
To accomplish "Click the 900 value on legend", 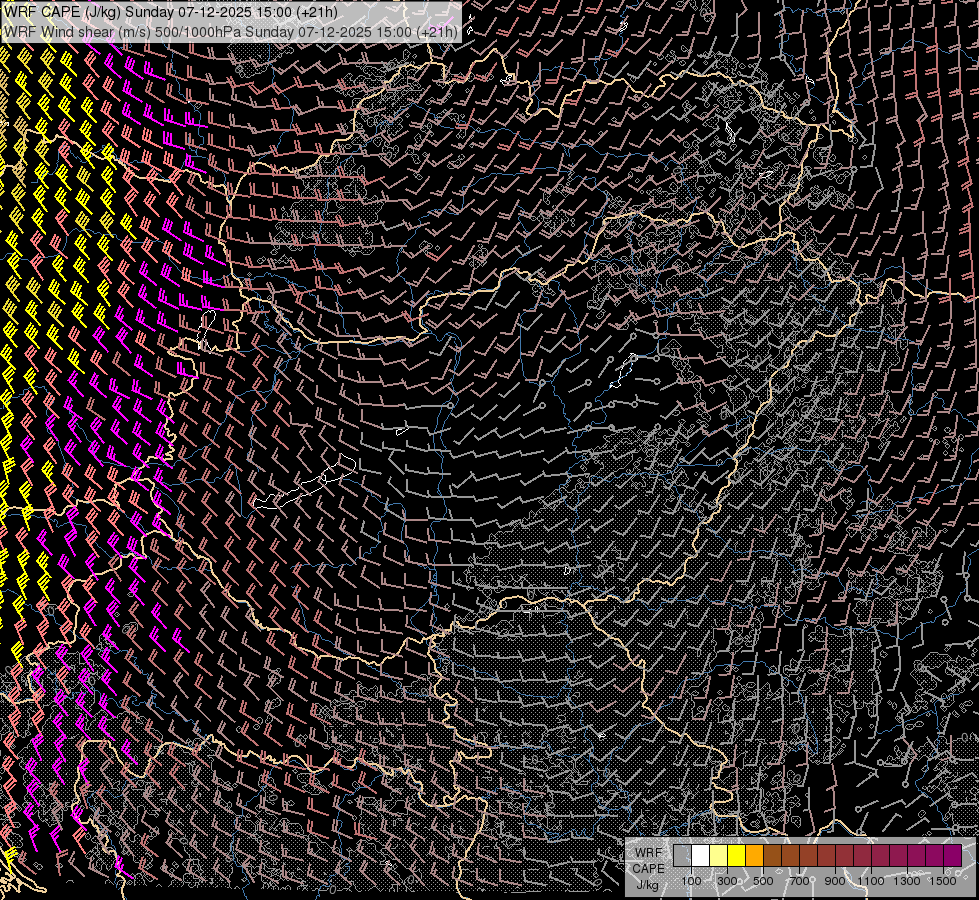I will (835, 881).
